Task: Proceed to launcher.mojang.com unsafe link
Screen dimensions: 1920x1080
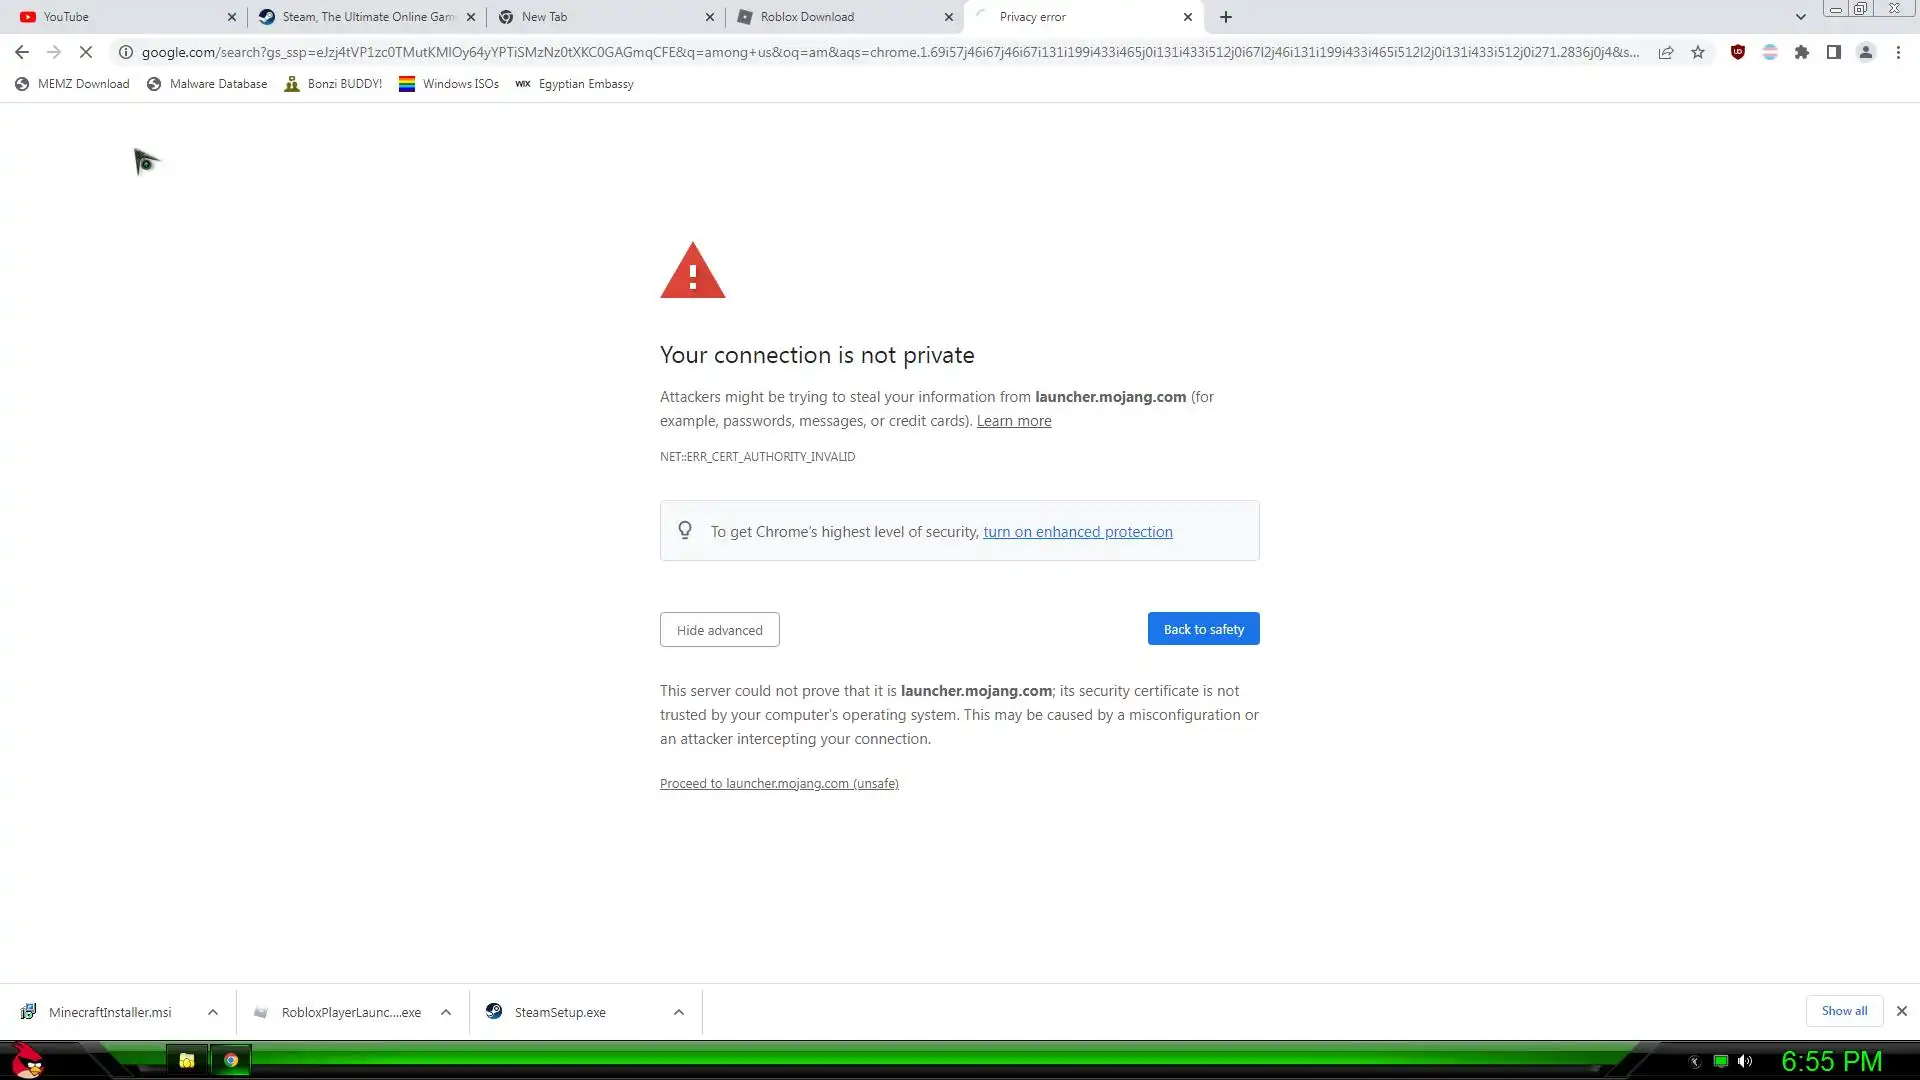Action: tap(779, 783)
